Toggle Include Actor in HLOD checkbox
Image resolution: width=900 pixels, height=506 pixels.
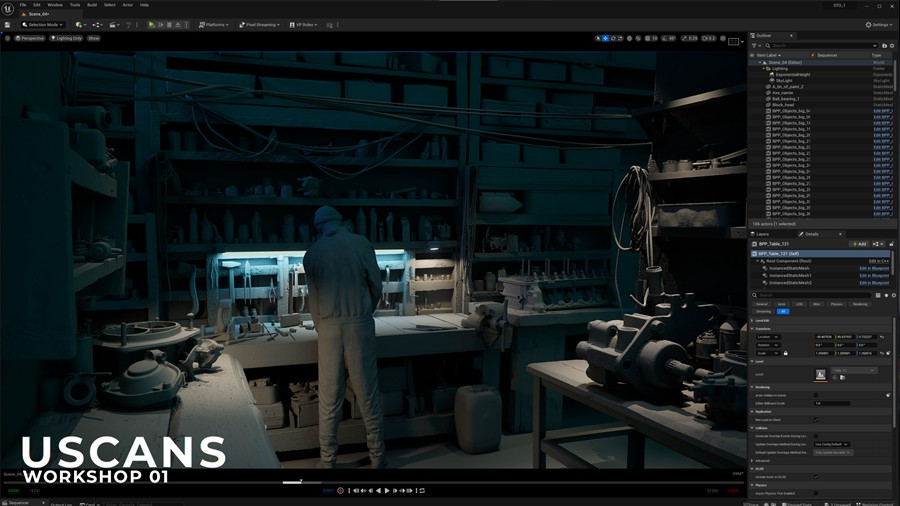pos(816,477)
